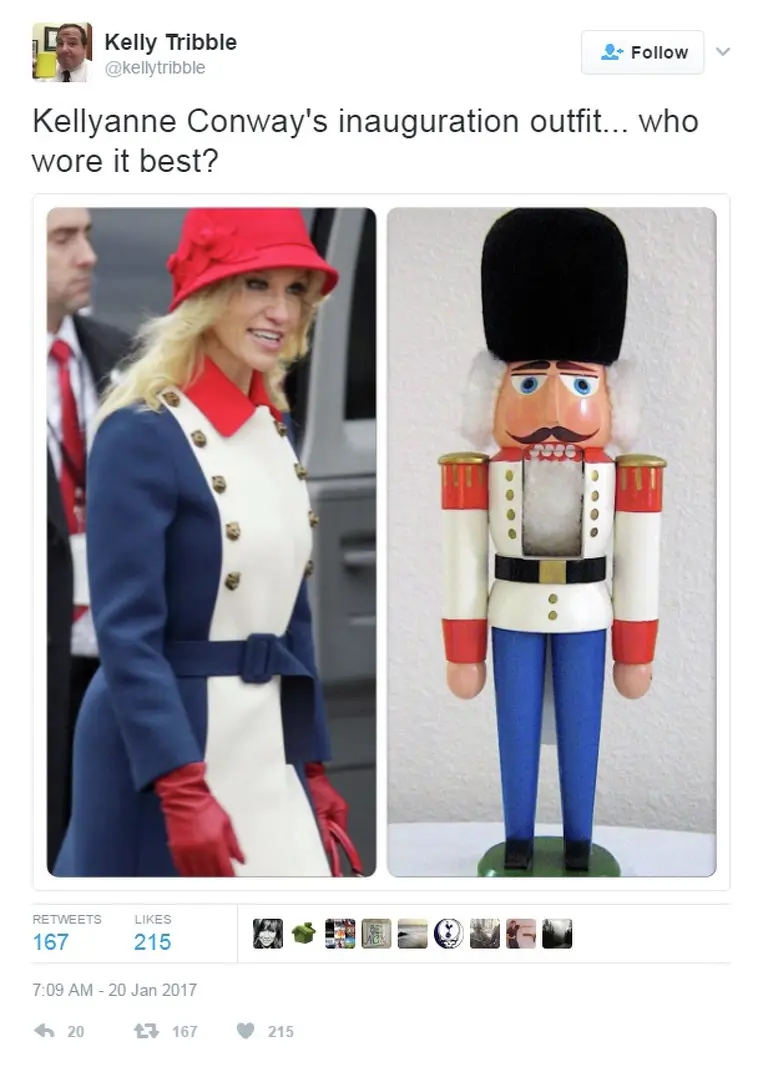This screenshot has height=1072, width=768.
Task: Click the reply arrow icon
Action: tap(44, 1030)
